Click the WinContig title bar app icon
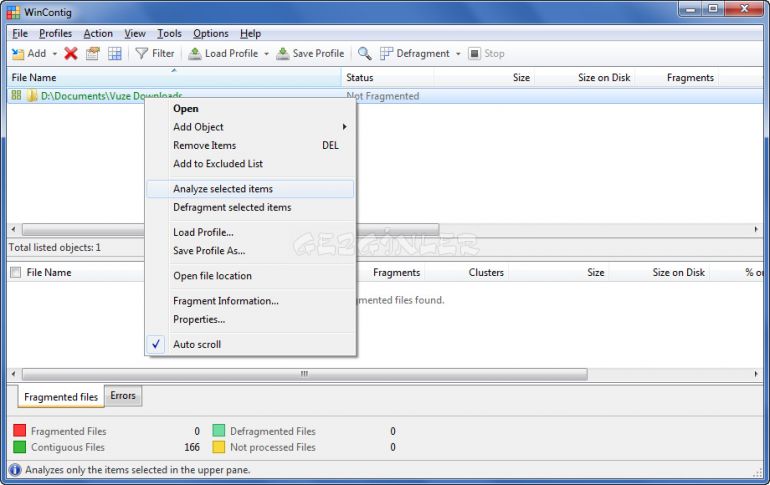This screenshot has height=485, width=770. point(13,12)
